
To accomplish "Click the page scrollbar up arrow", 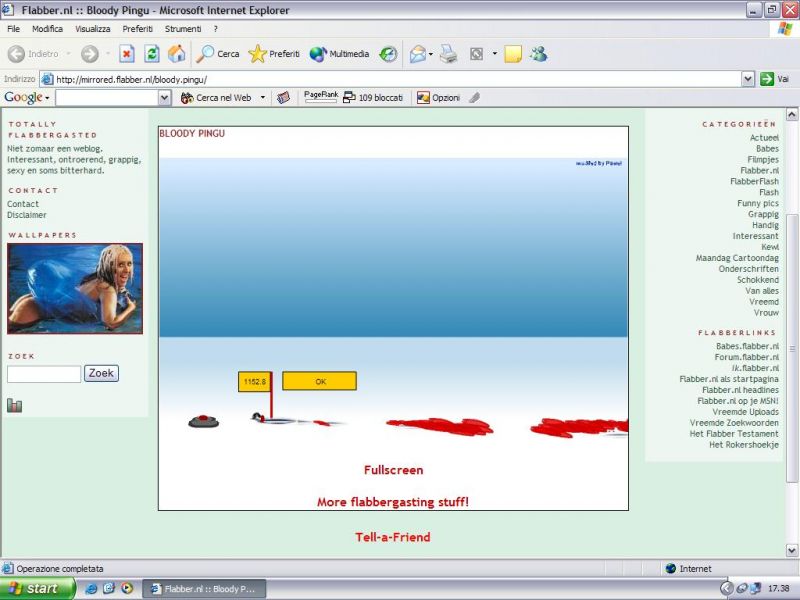I will pyautogui.click(x=792, y=114).
